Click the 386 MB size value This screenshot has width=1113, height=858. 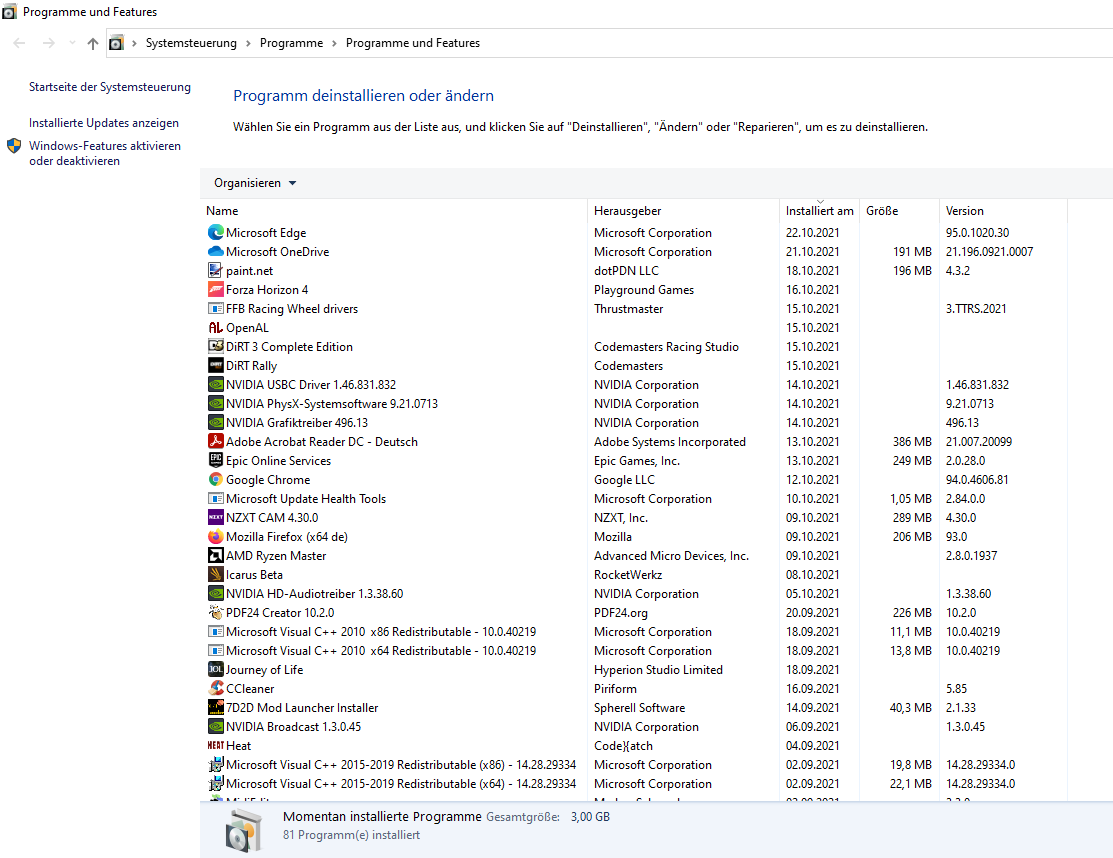(x=912, y=441)
